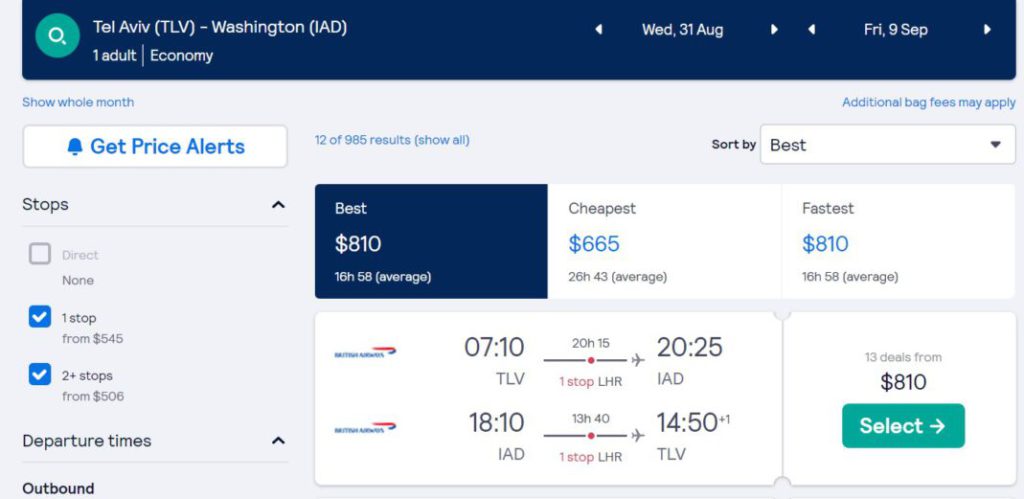Check the Direct flights checkbox
Image resolution: width=1024 pixels, height=499 pixels.
(x=40, y=254)
